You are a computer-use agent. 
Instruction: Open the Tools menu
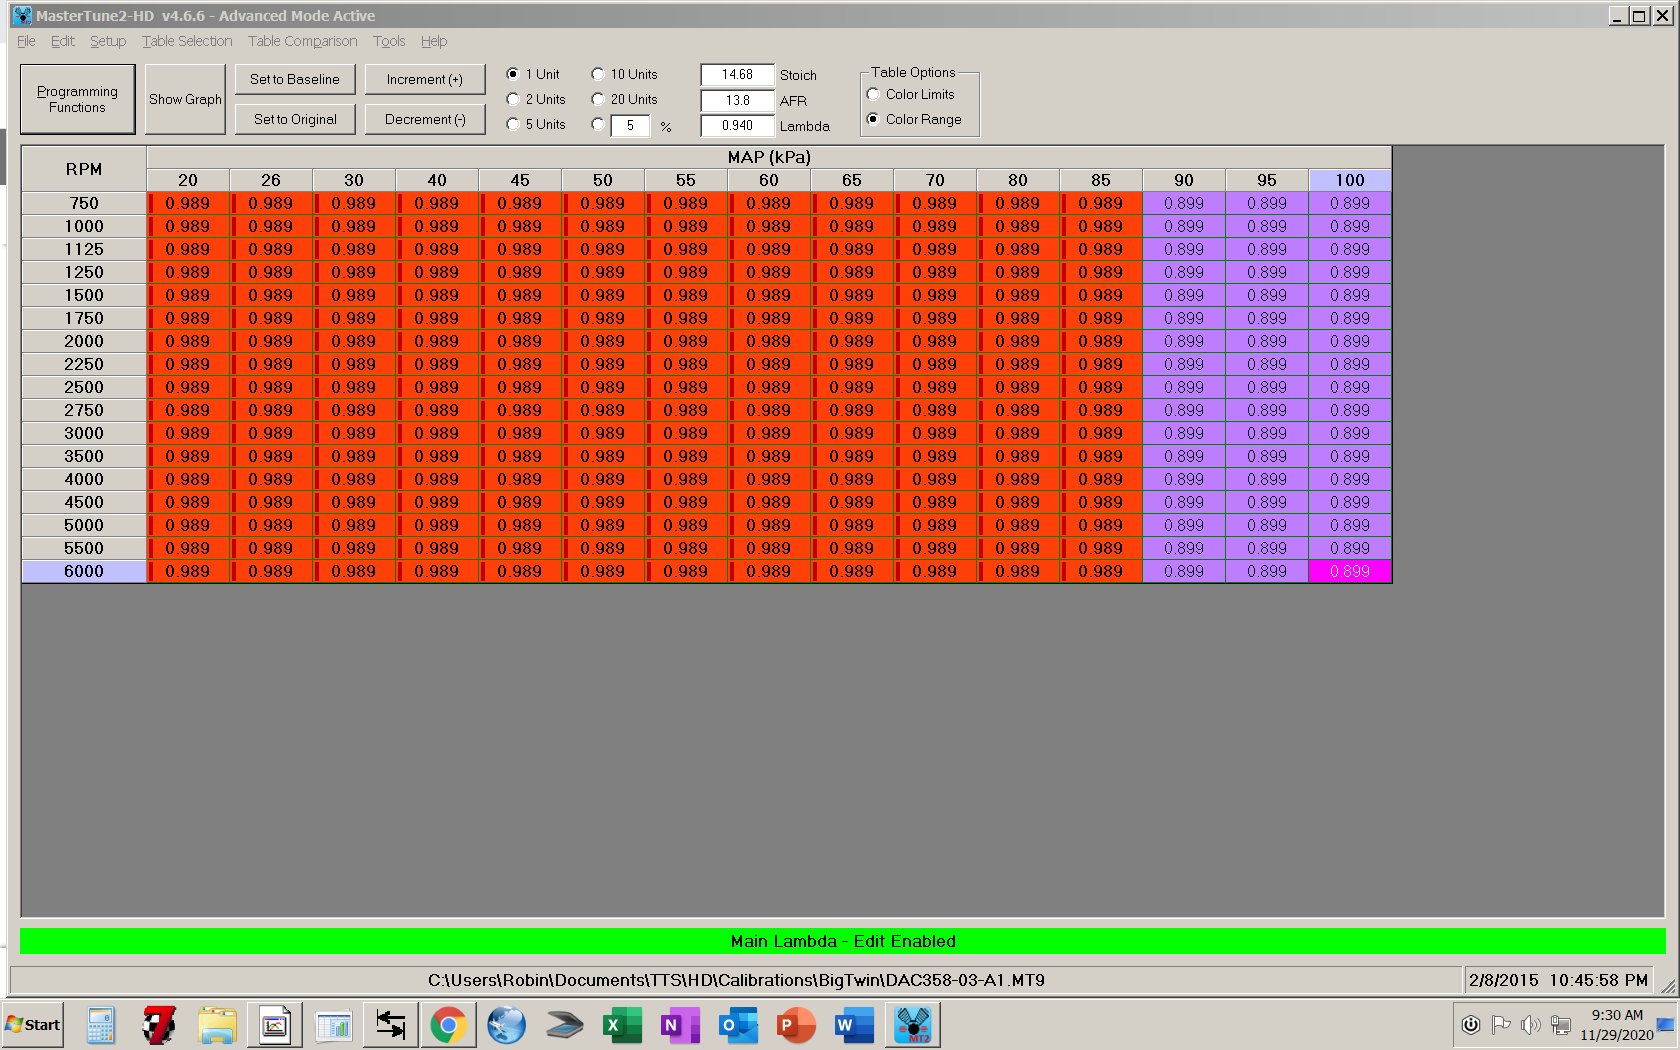[x=389, y=41]
